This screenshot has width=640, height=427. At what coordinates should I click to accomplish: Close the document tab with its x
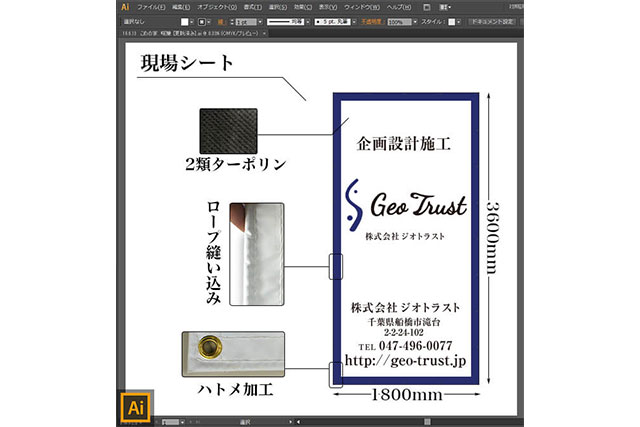(x=264, y=33)
